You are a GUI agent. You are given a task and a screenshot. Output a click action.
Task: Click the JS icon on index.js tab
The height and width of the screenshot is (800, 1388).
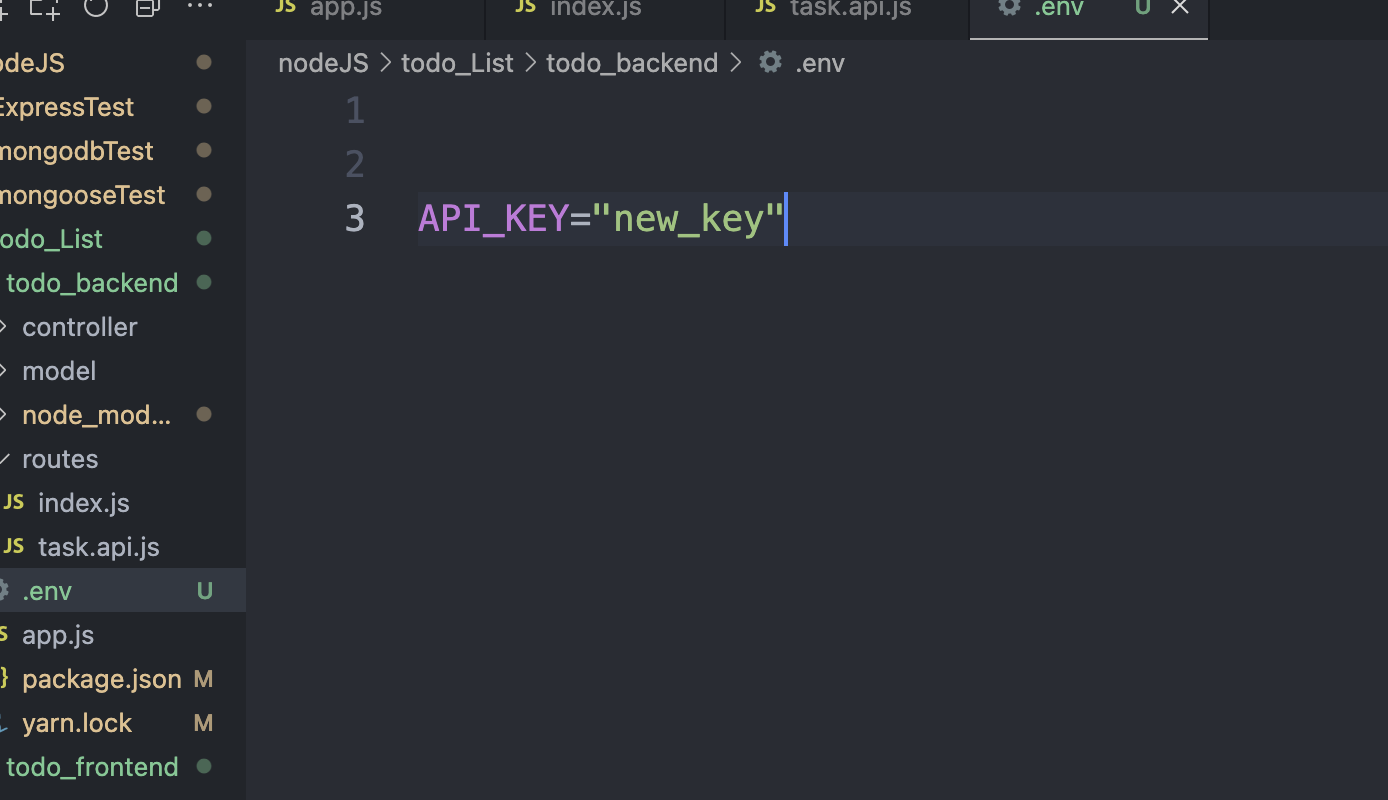point(525,7)
